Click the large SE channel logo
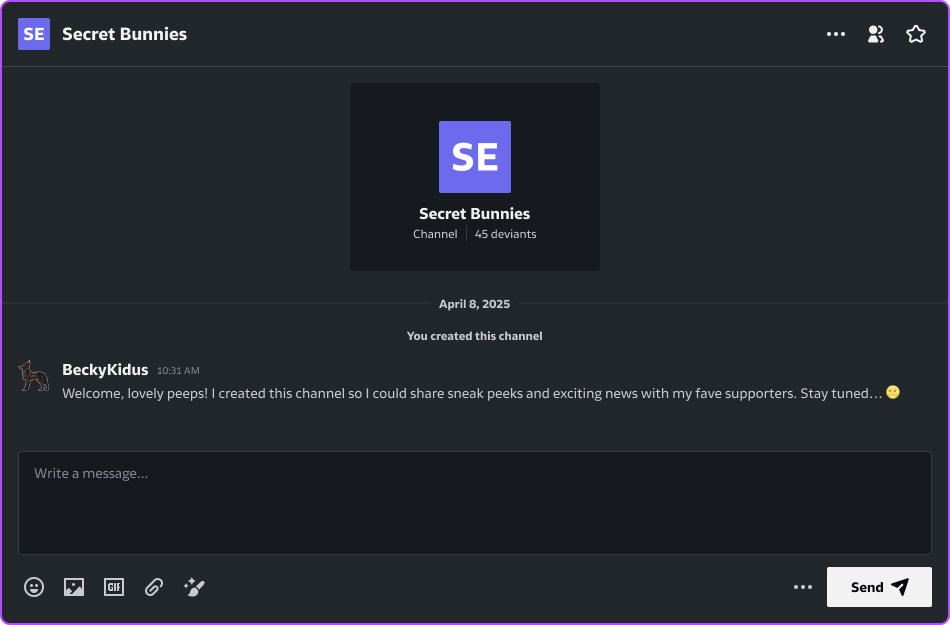This screenshot has height=625, width=950. point(475,157)
